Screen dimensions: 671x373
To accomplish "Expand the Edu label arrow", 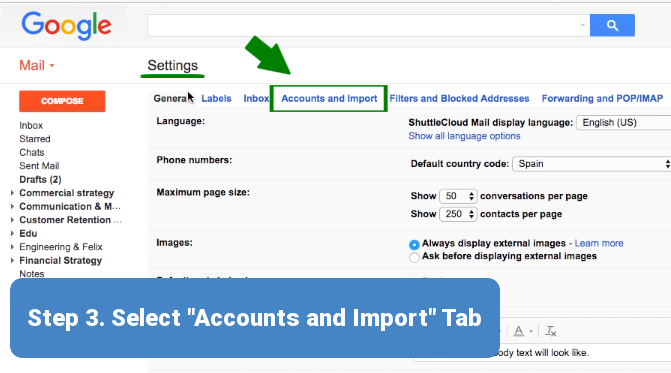I will pyautogui.click(x=12, y=234).
